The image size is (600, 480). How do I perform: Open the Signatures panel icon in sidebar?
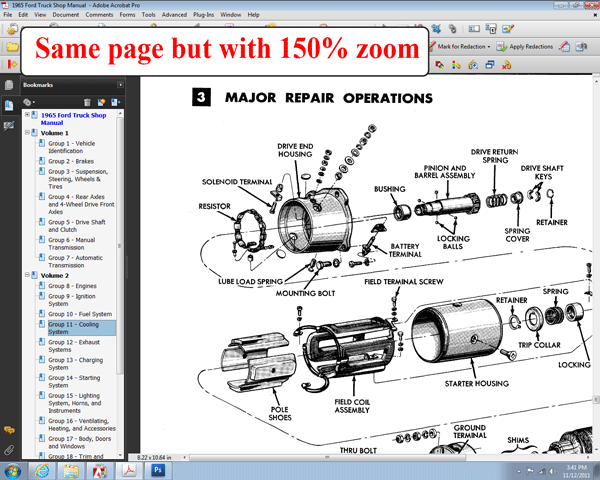coord(9,126)
